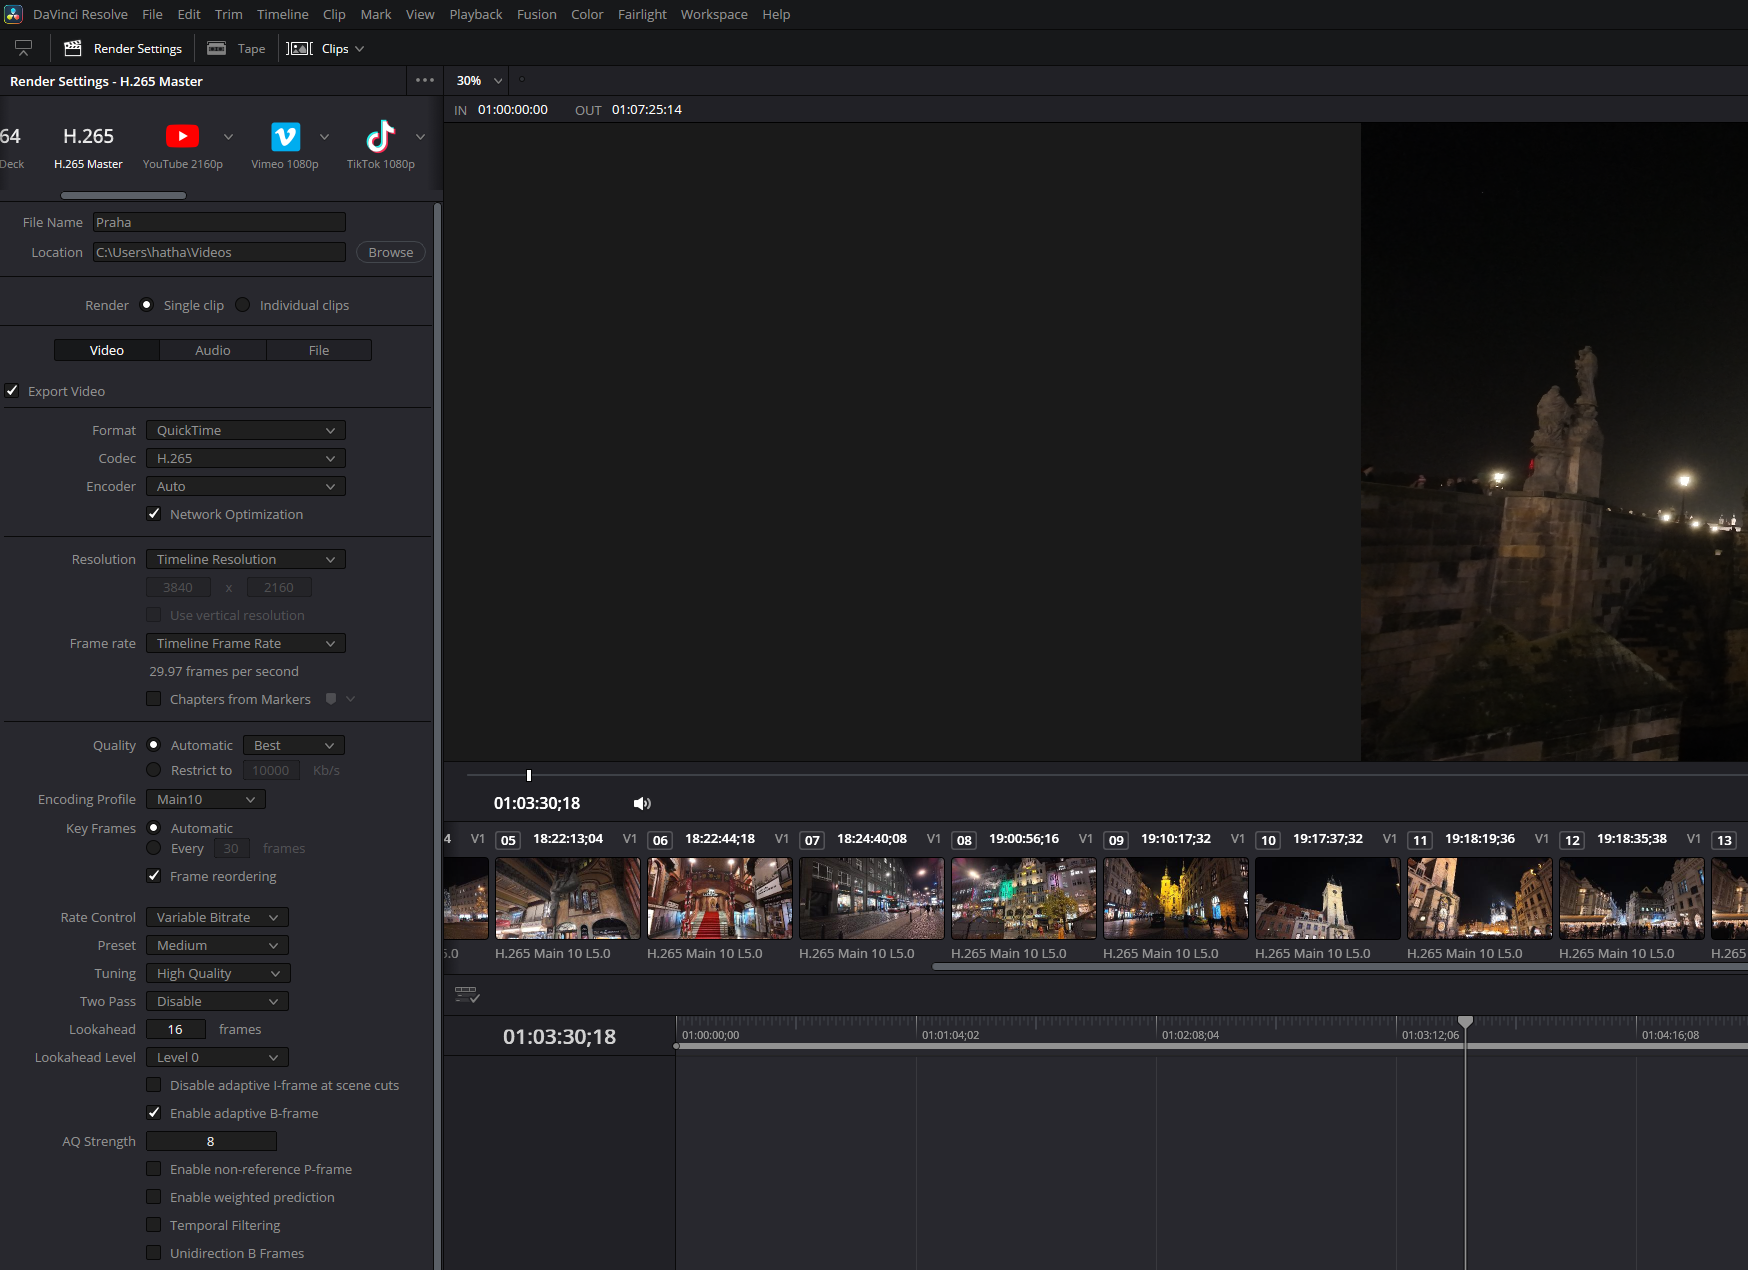Expand the Format QuickTime dropdown
Viewport: 1748px width, 1270px height.
245,430
